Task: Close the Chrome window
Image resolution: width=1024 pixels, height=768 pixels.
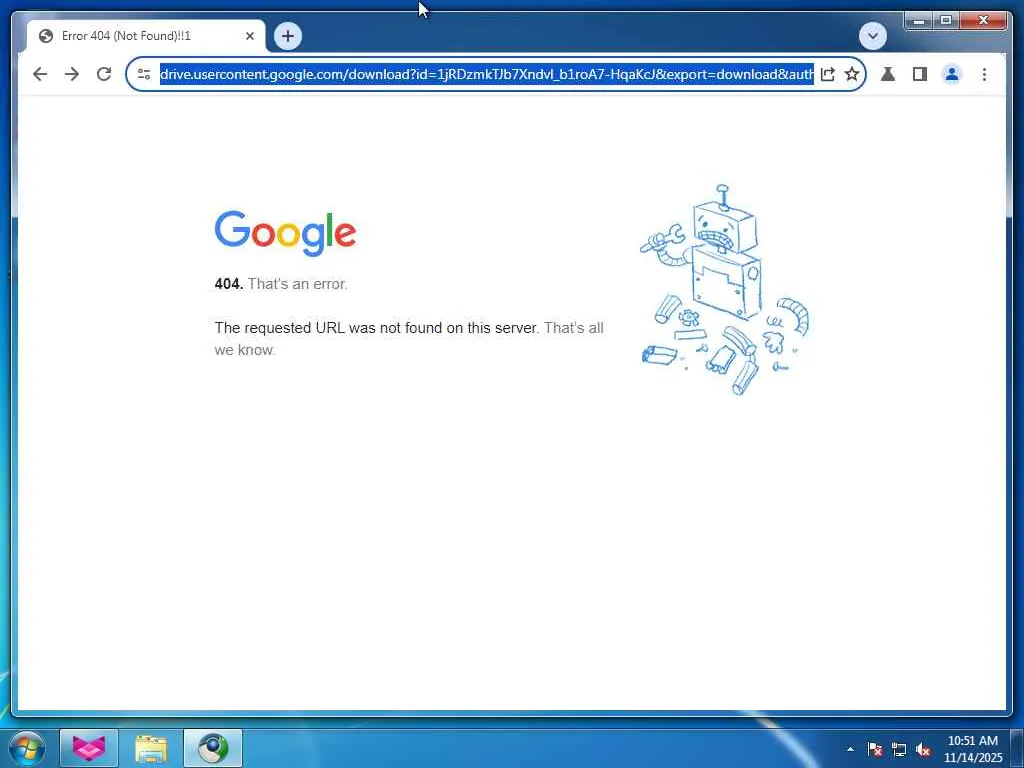Action: coord(983,21)
